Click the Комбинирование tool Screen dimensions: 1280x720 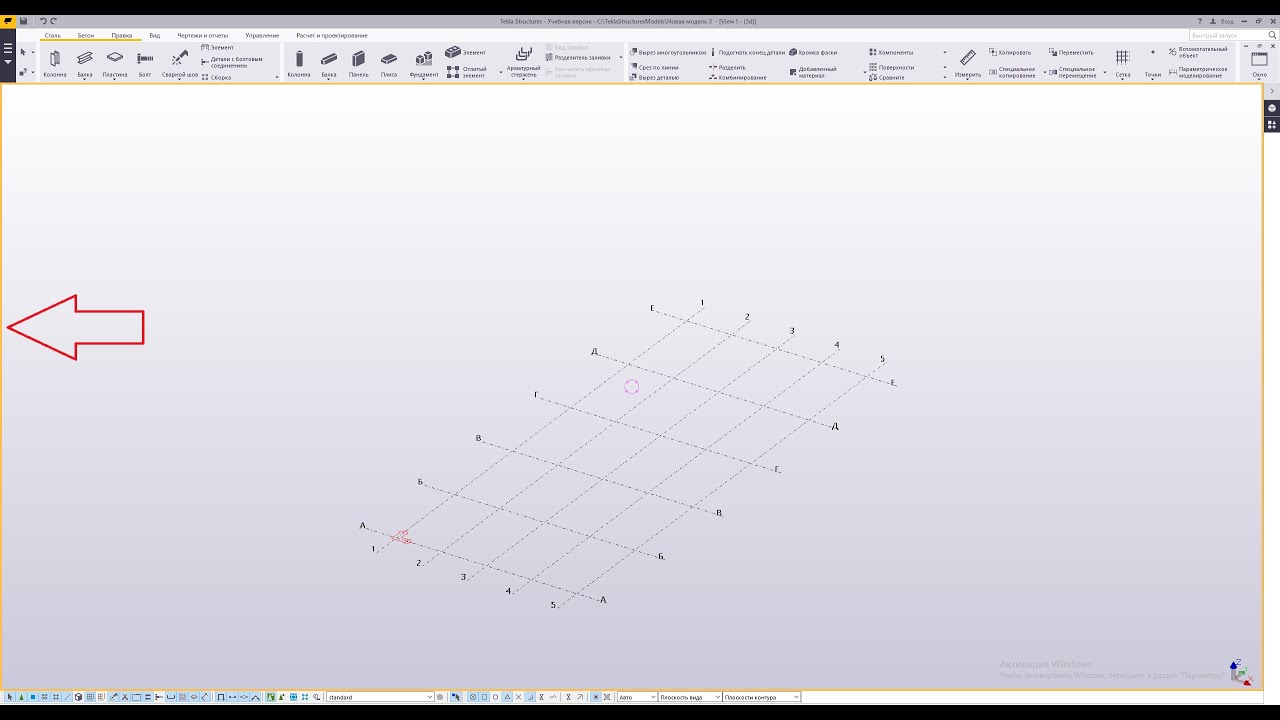[x=737, y=77]
